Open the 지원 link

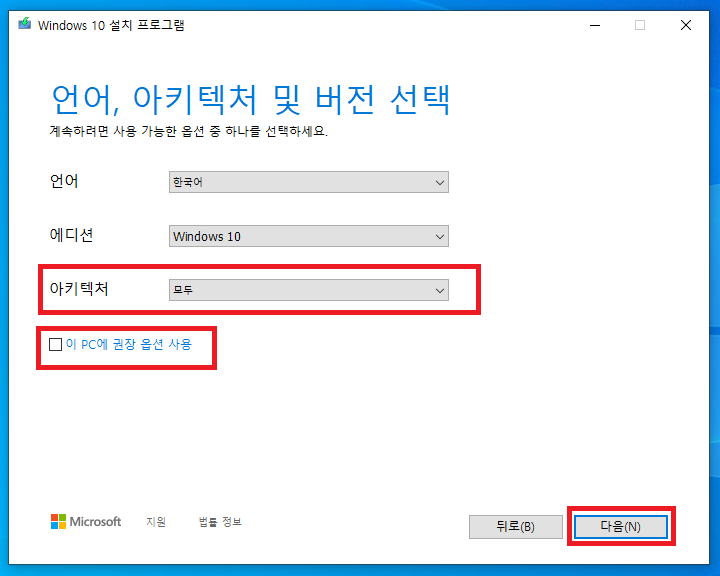coord(156,522)
